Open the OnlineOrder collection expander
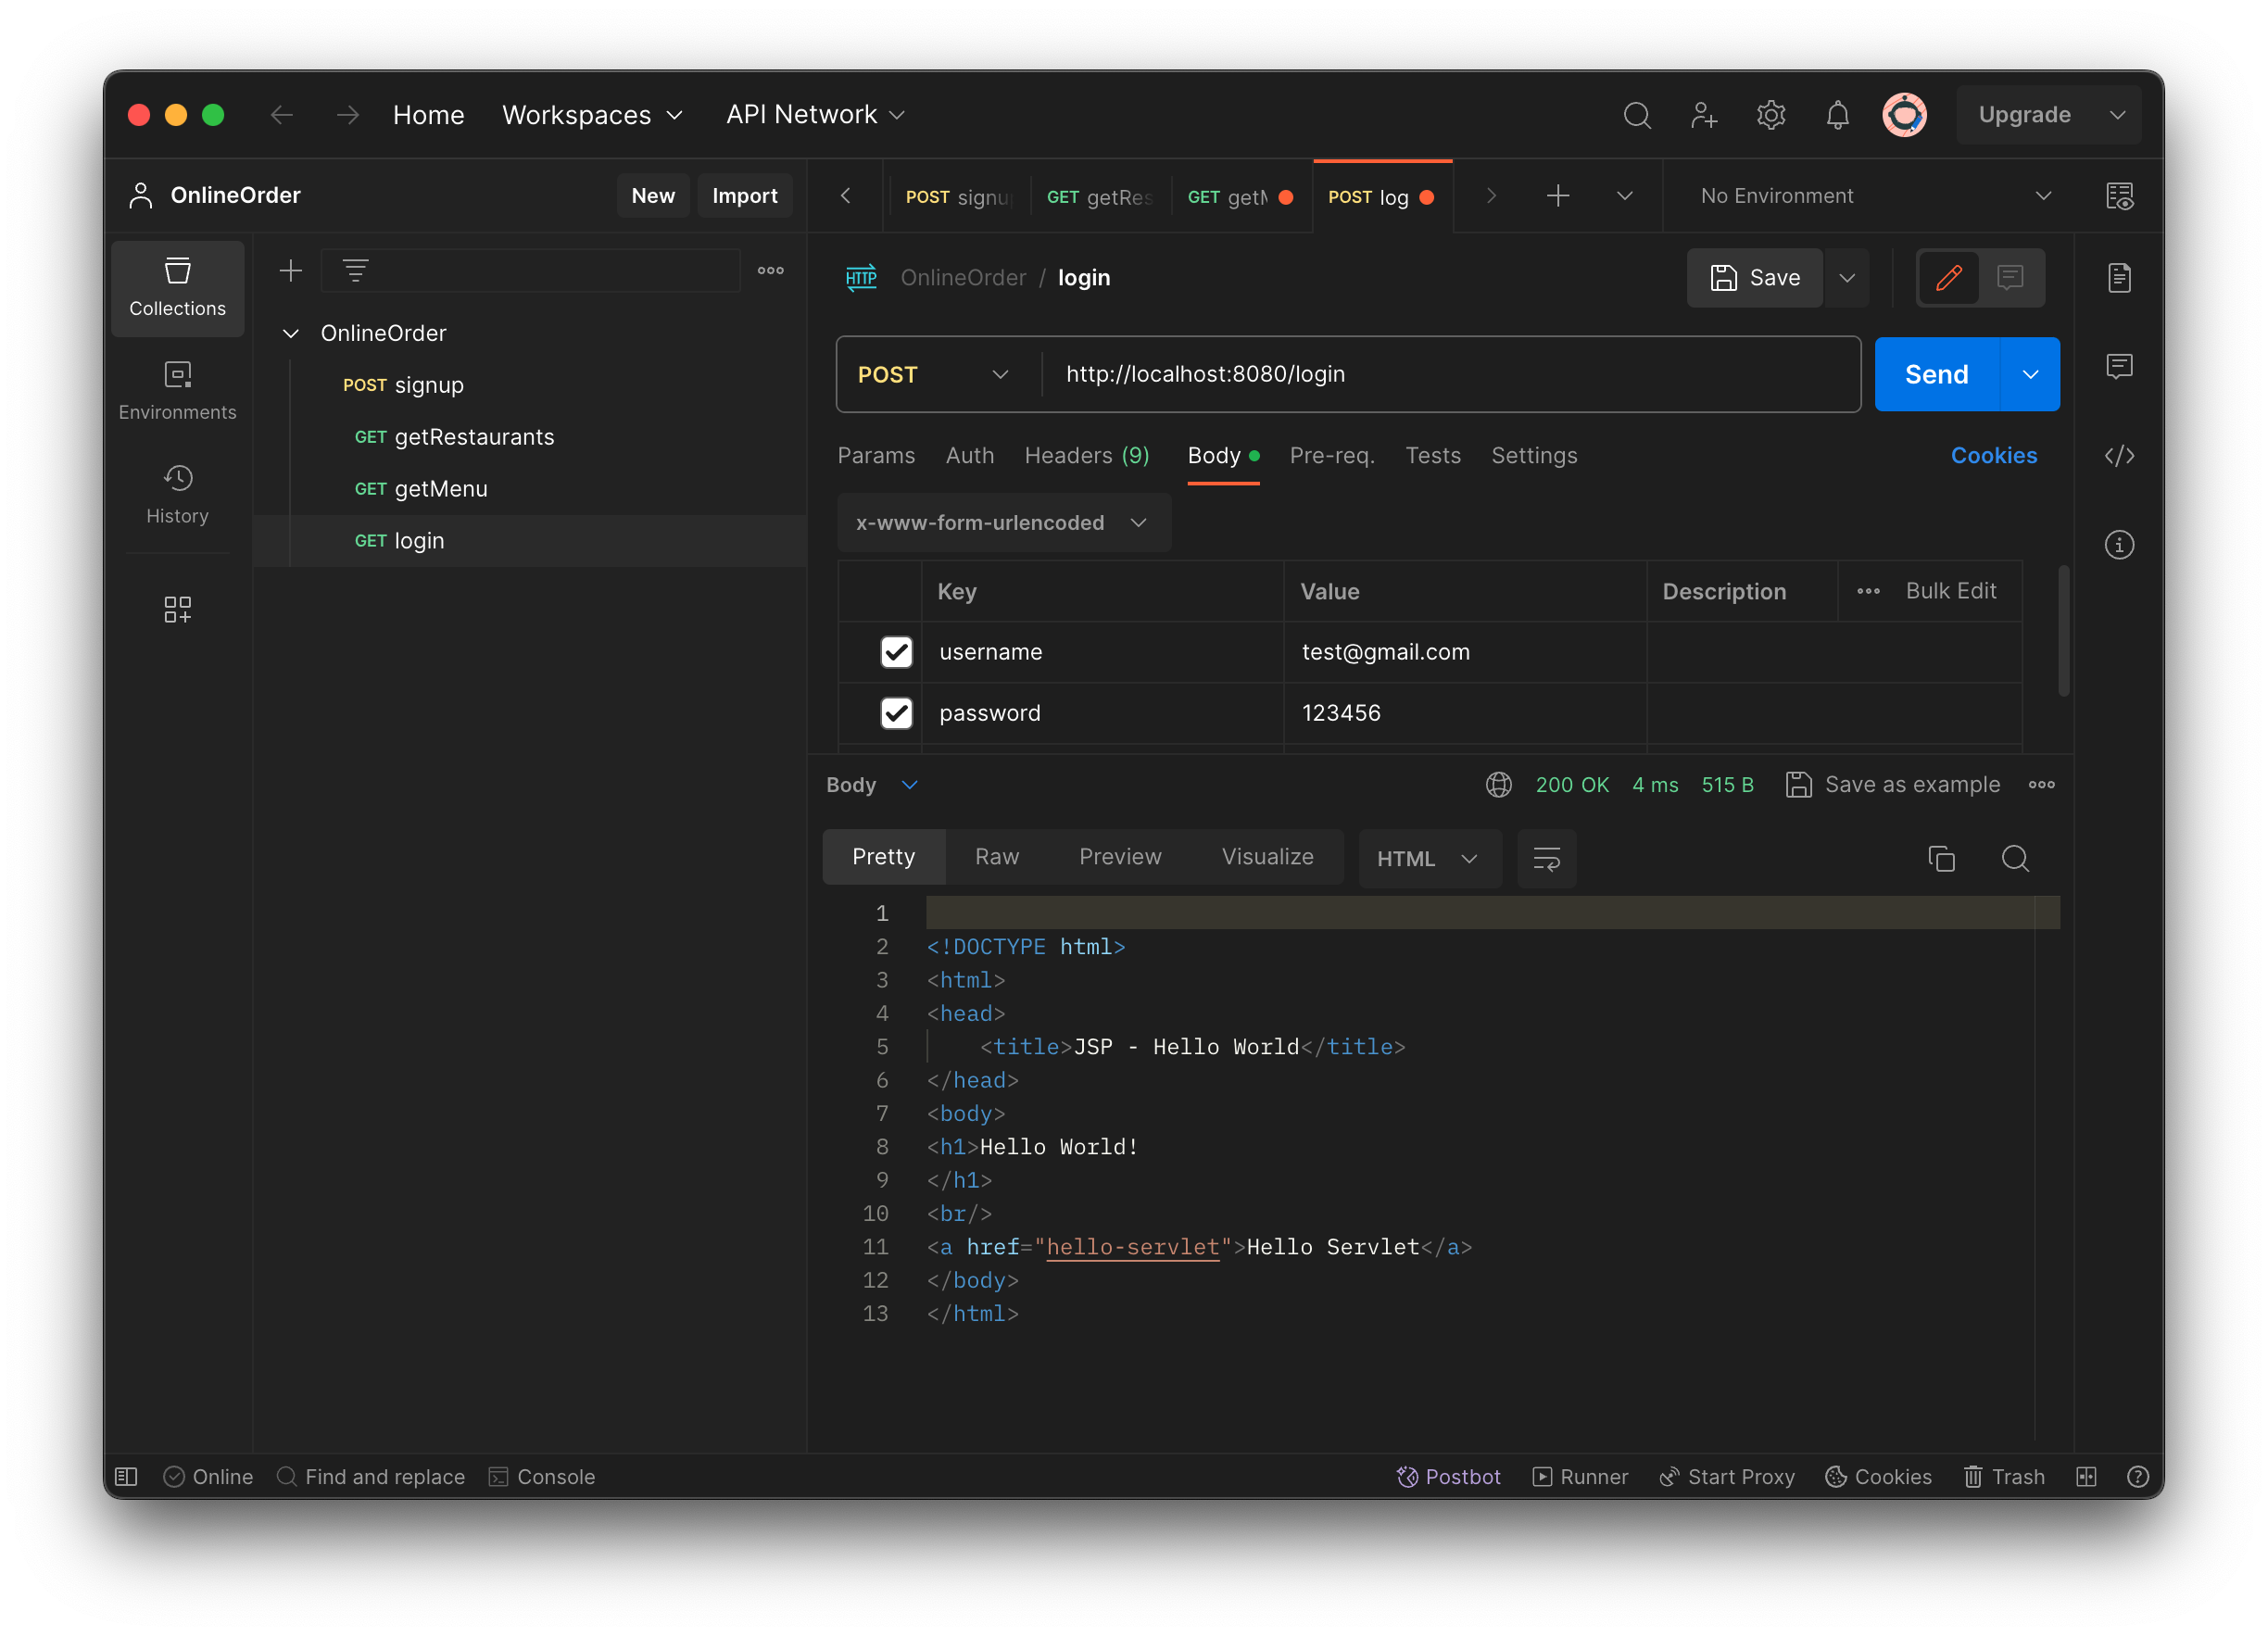Image resolution: width=2268 pixels, height=1636 pixels. click(287, 331)
